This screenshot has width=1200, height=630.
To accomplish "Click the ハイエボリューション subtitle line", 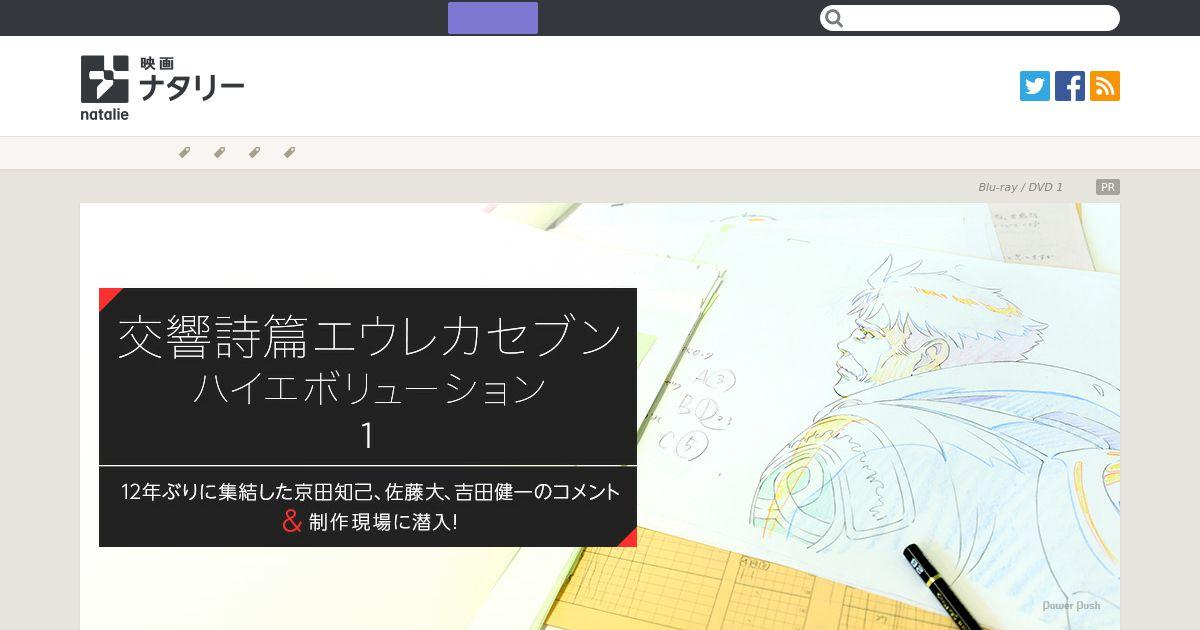I will pyautogui.click(x=369, y=388).
